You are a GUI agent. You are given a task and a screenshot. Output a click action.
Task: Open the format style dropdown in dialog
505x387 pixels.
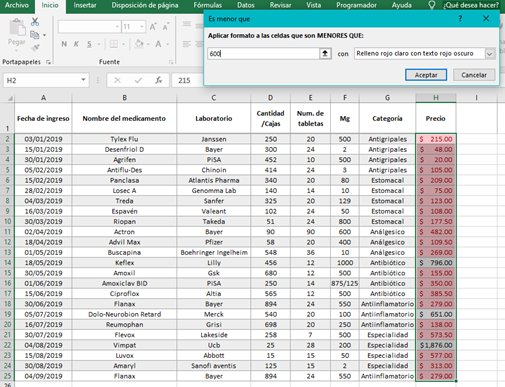coord(489,54)
